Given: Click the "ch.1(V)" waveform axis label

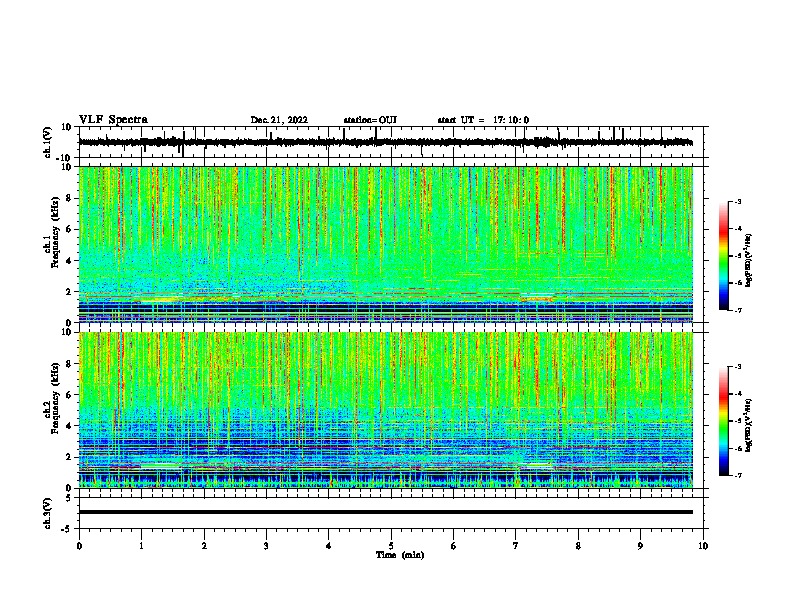Looking at the screenshot, I should (x=47, y=142).
